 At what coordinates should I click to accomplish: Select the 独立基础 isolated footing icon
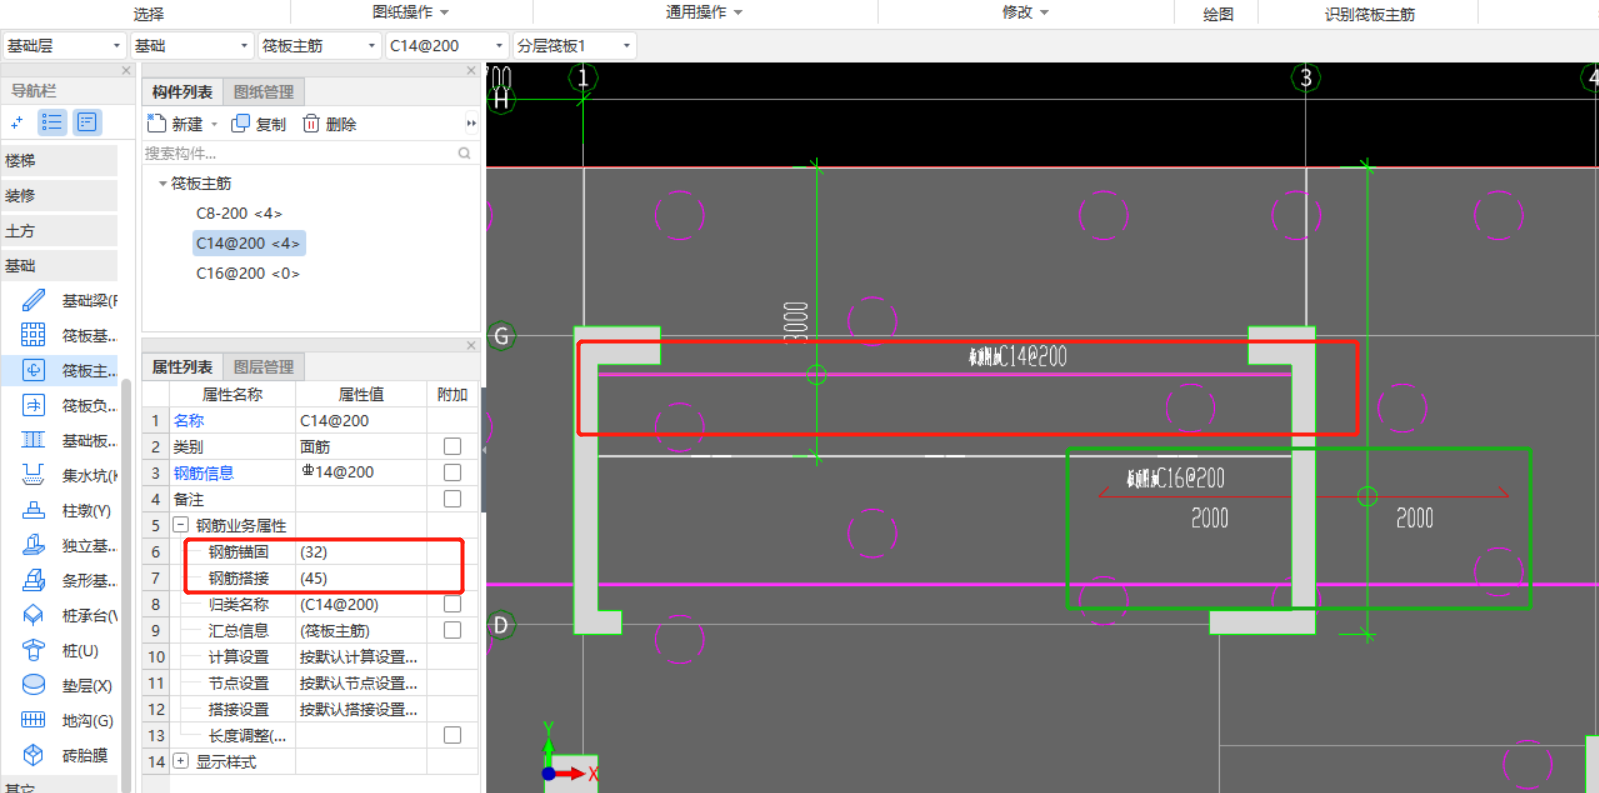coord(33,545)
